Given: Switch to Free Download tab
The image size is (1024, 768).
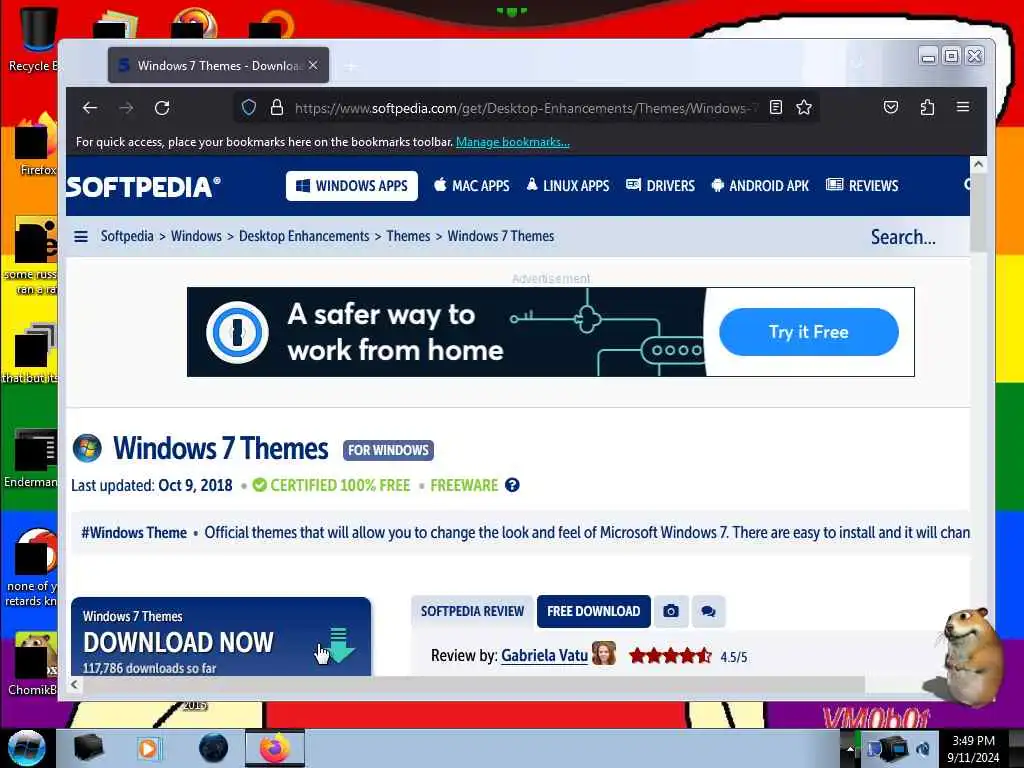Looking at the screenshot, I should (x=594, y=611).
